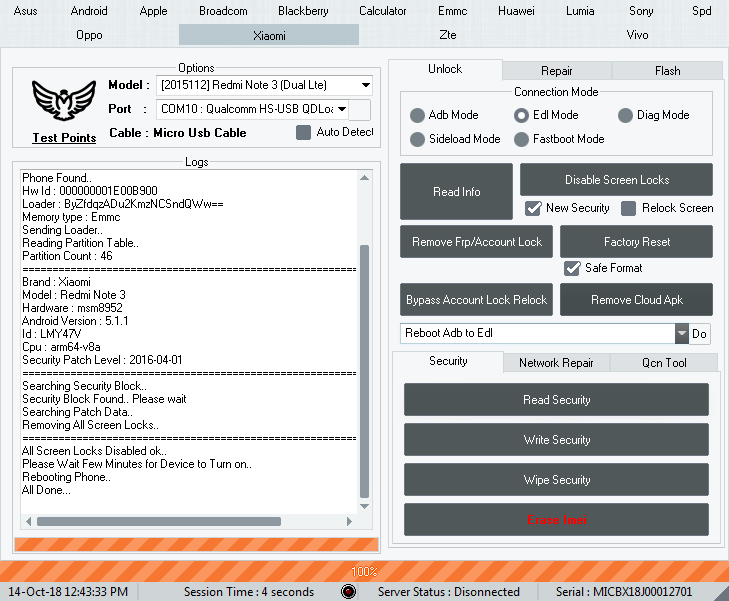The width and height of the screenshot is (729, 601).
Task: Click the red Erase Imei button
Action: 557,520
